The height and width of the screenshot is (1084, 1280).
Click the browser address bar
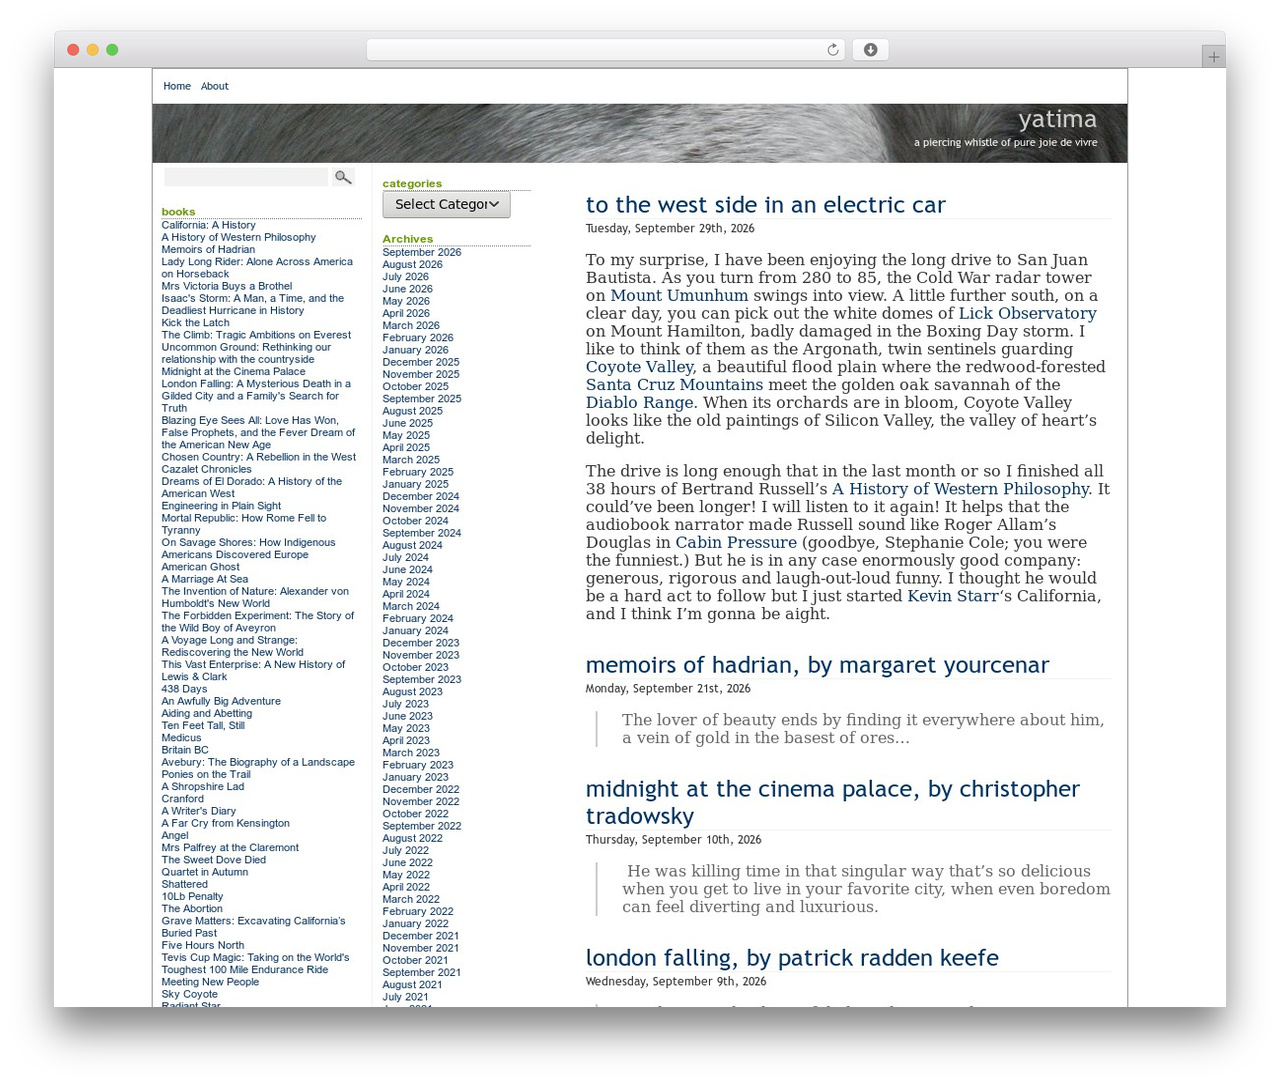pyautogui.click(x=606, y=50)
